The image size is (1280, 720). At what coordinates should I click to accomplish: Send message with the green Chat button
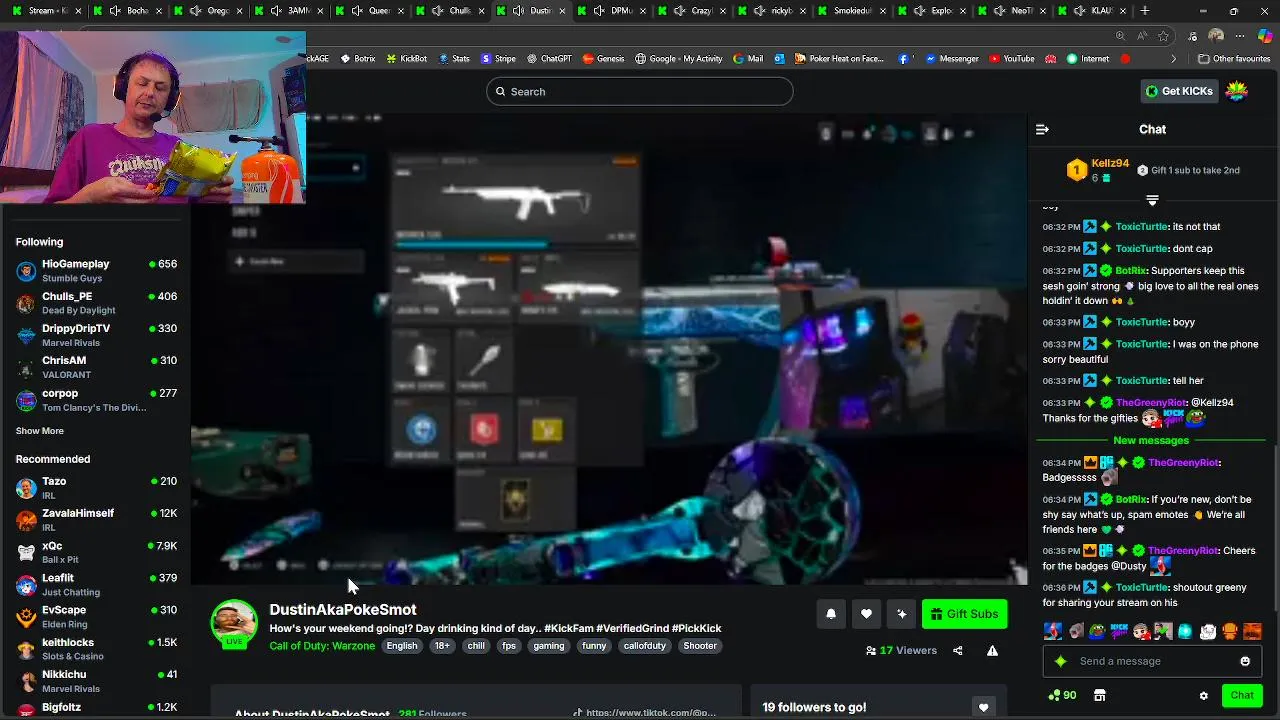(x=1242, y=695)
